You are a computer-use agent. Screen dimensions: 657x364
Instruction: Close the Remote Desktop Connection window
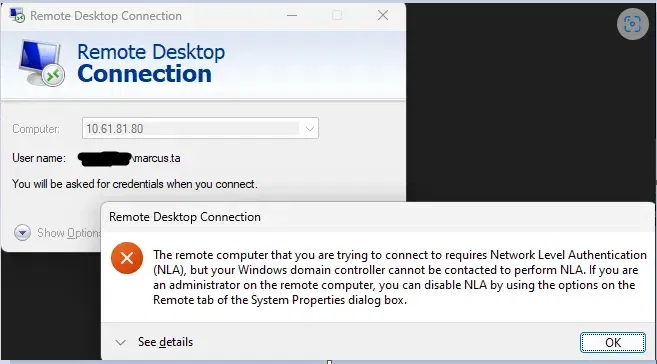383,15
